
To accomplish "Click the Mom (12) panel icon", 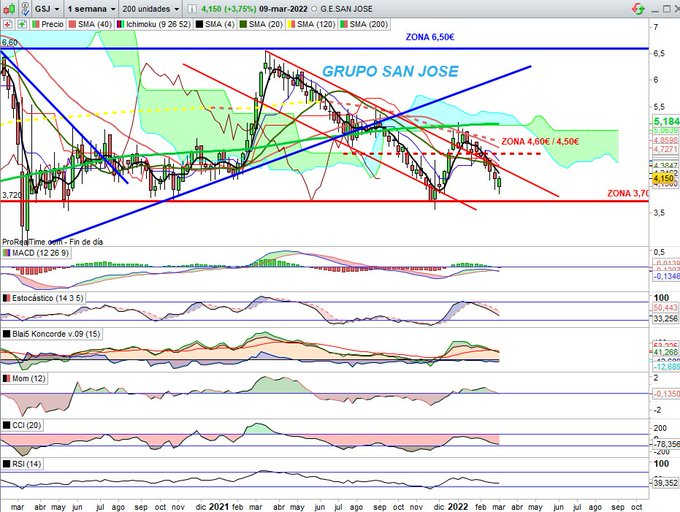I will (x=7, y=378).
